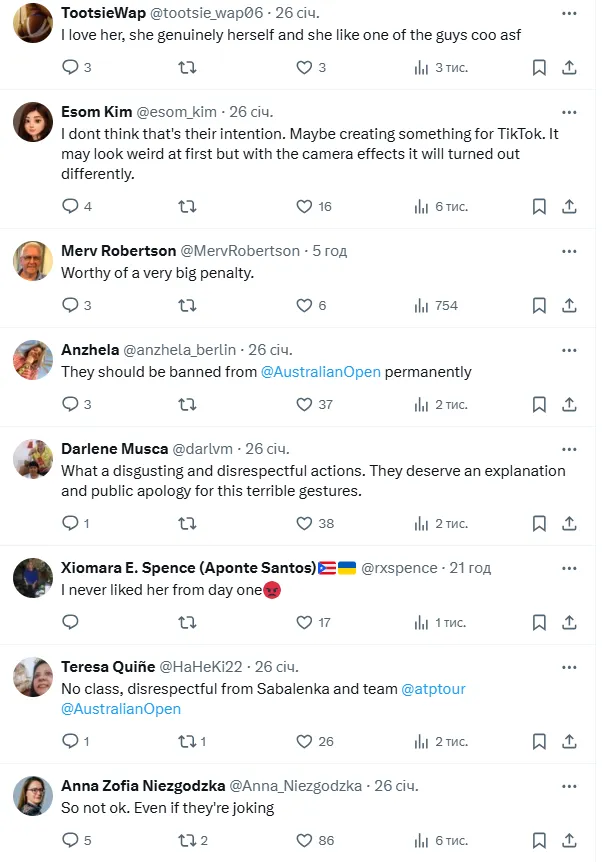602x862 pixels.
Task: Open Darlene Musca's profile name
Action: point(114,449)
